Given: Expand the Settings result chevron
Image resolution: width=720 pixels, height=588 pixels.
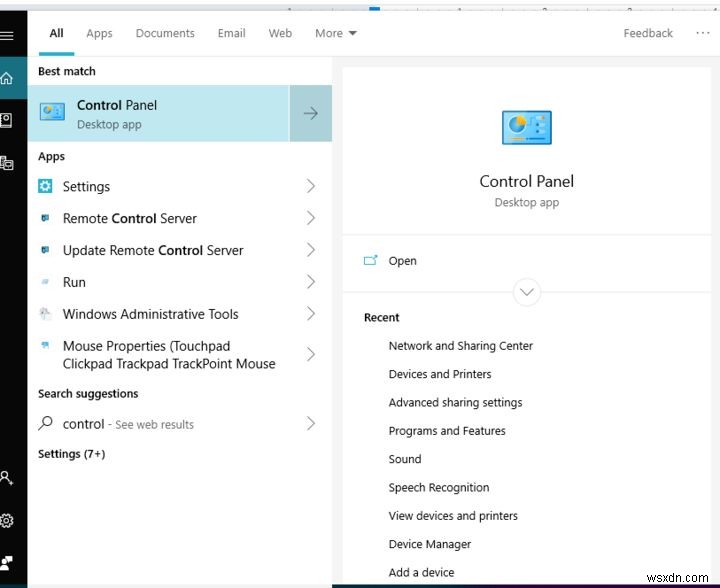Looking at the screenshot, I should click(311, 186).
